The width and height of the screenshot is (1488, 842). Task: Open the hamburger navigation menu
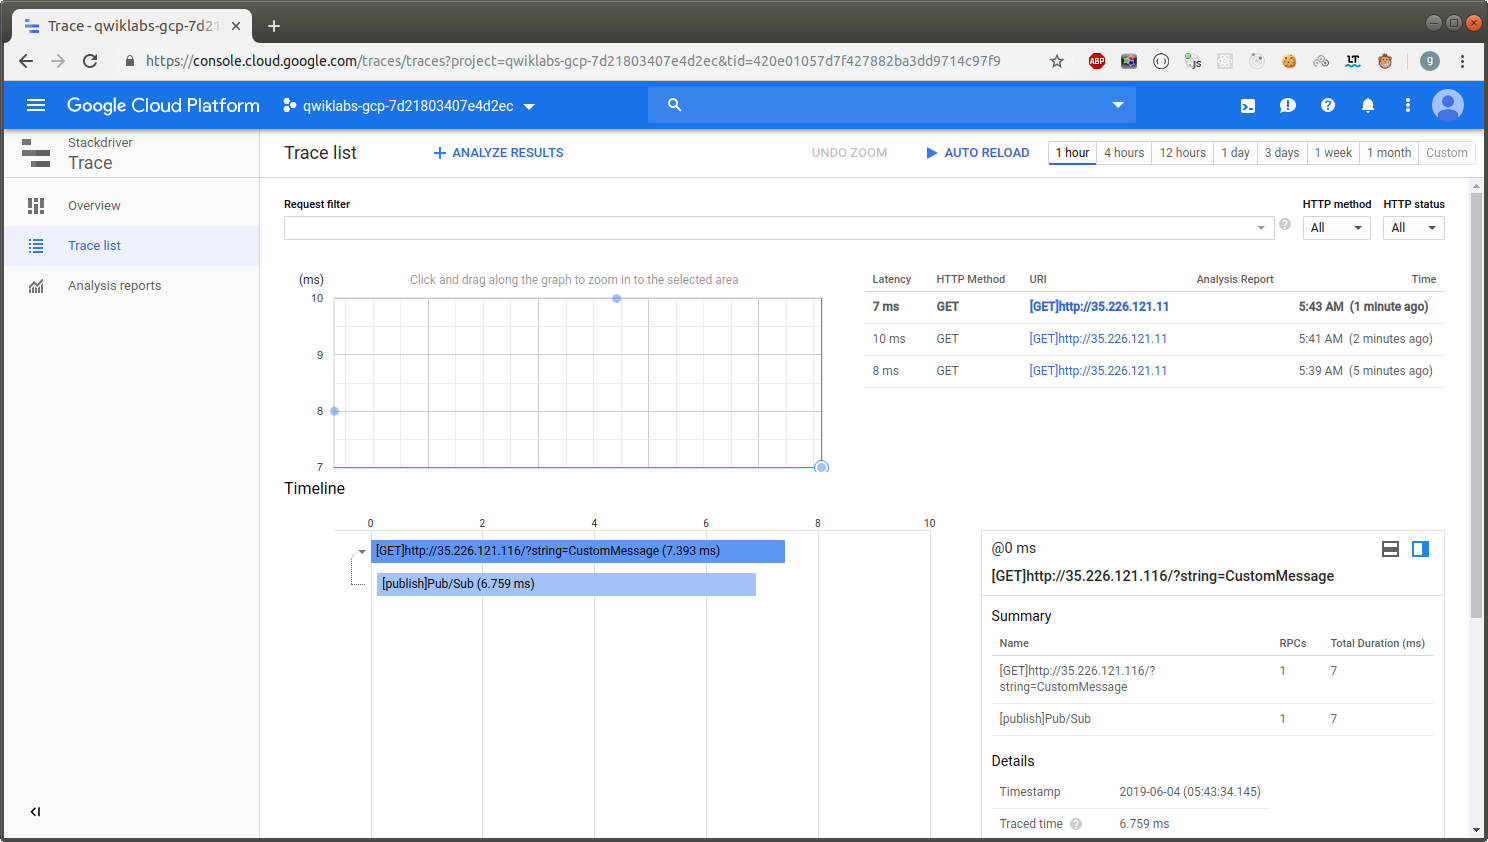(36, 105)
